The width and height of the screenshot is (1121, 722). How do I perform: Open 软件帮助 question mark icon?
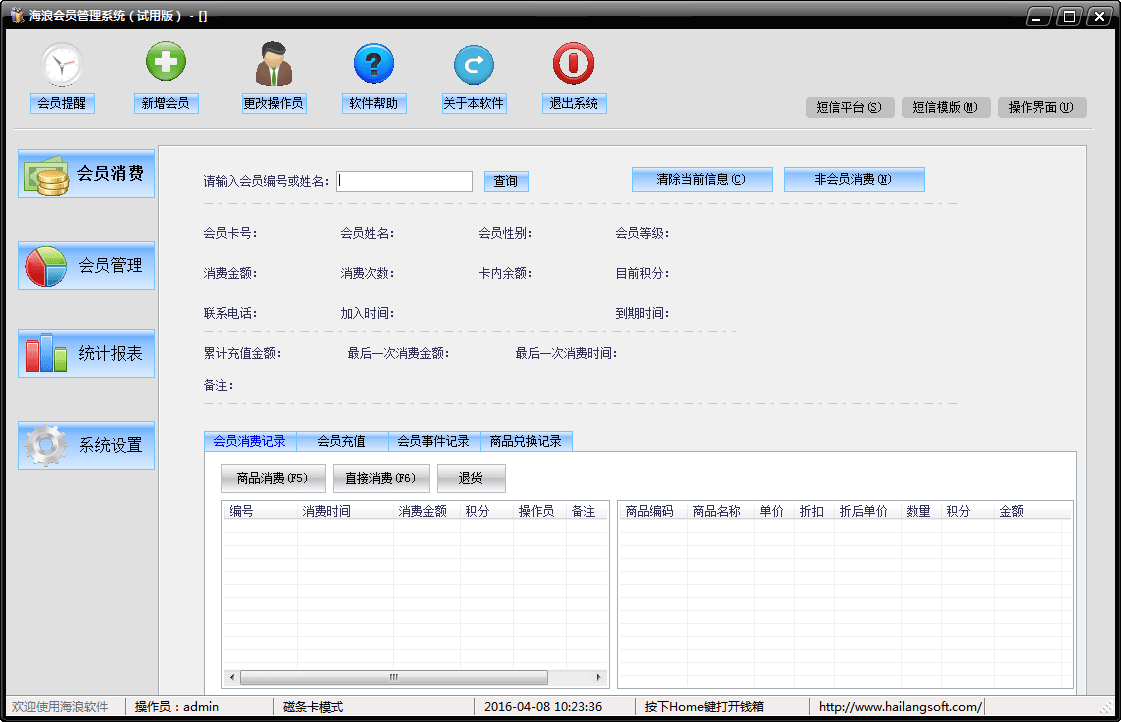pyautogui.click(x=374, y=65)
